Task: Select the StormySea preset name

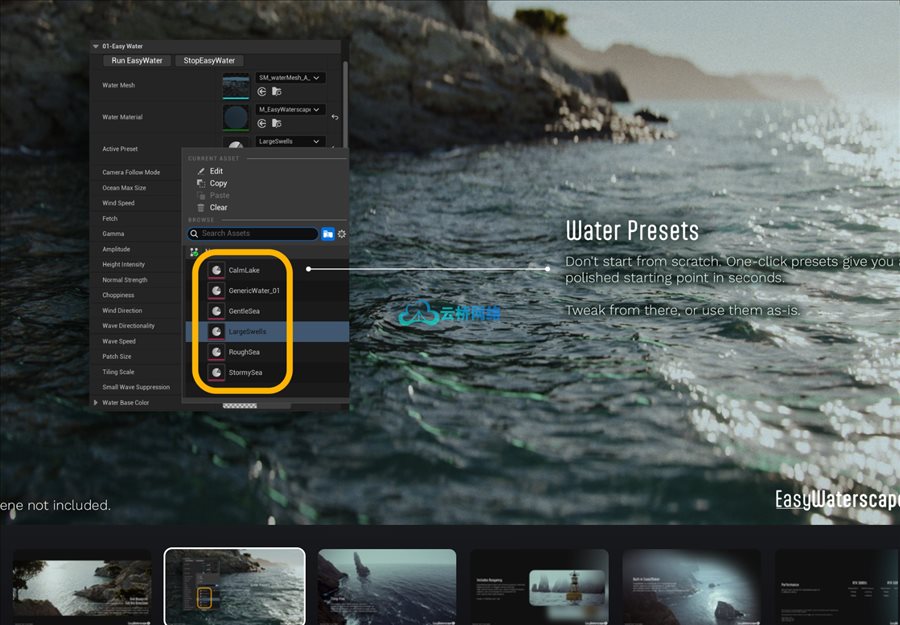Action: [x=245, y=372]
